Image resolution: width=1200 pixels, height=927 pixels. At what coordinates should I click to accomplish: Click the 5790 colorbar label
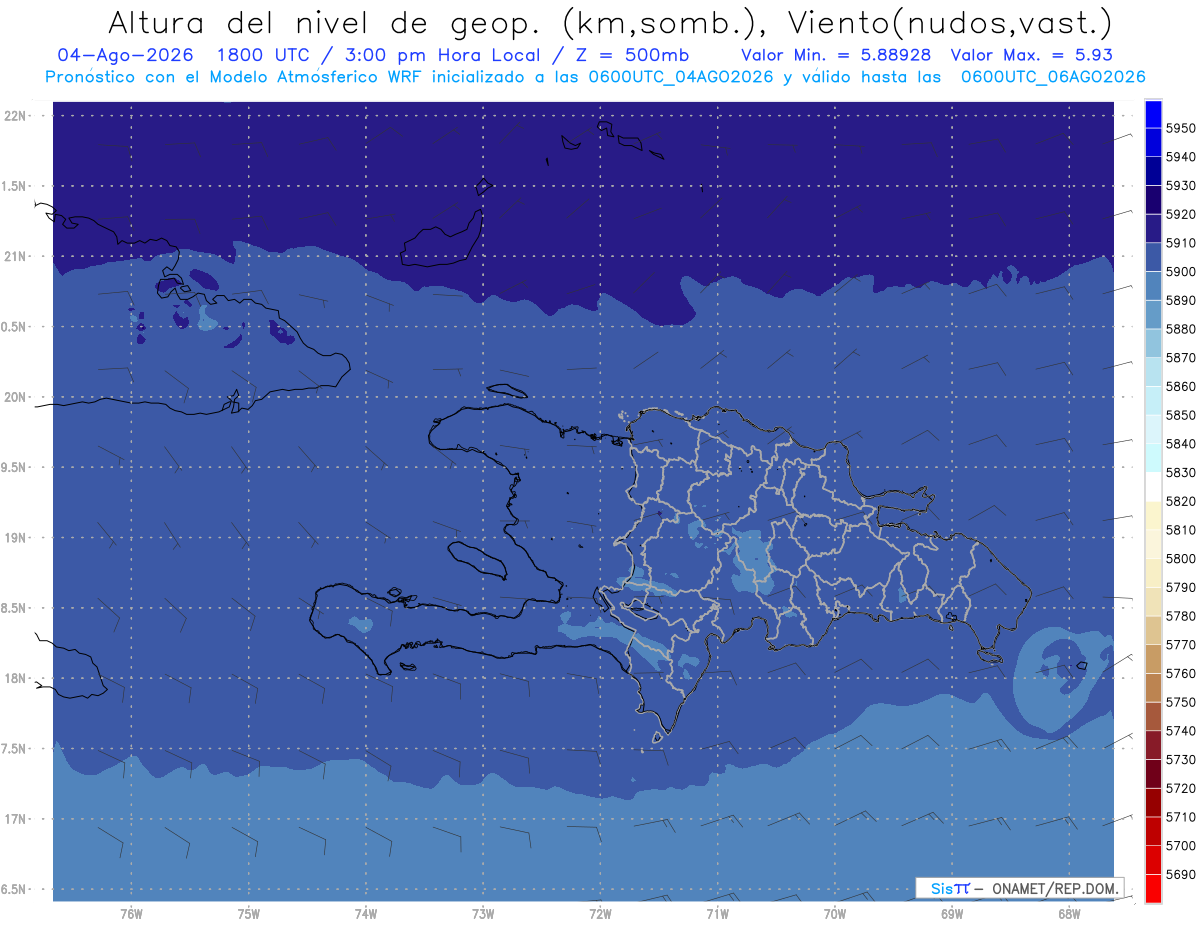pos(1181,587)
